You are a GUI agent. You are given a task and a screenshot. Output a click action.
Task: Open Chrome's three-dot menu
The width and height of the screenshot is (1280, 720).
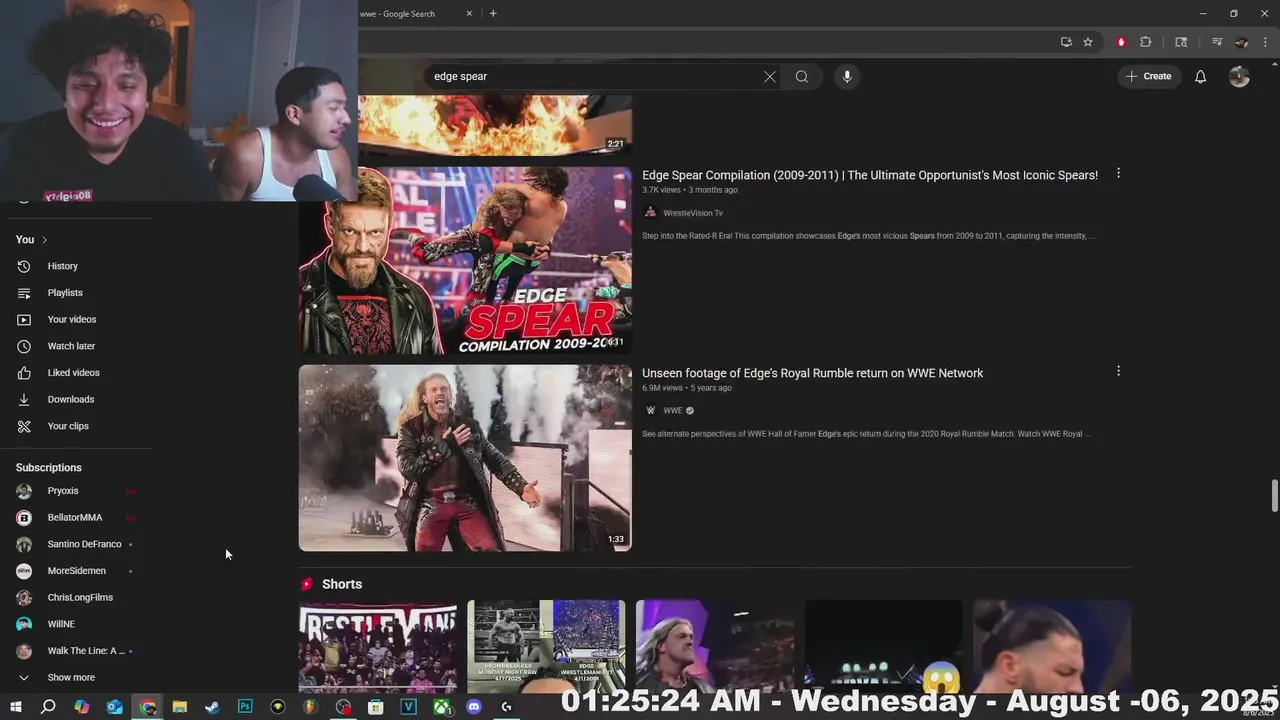coord(1265,42)
